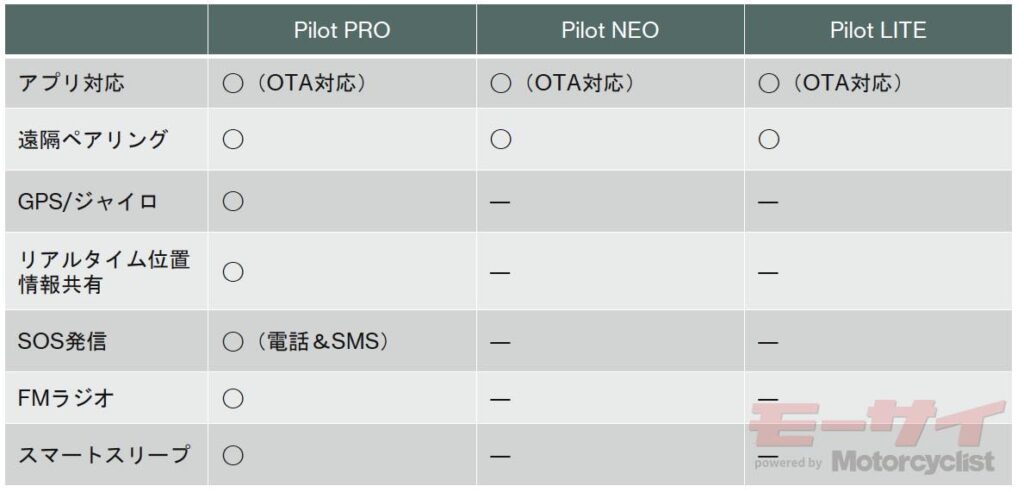This screenshot has height=492, width=1024.
Task: Click the モーサイ Motorcyclist watermark logo
Action: click(x=875, y=436)
